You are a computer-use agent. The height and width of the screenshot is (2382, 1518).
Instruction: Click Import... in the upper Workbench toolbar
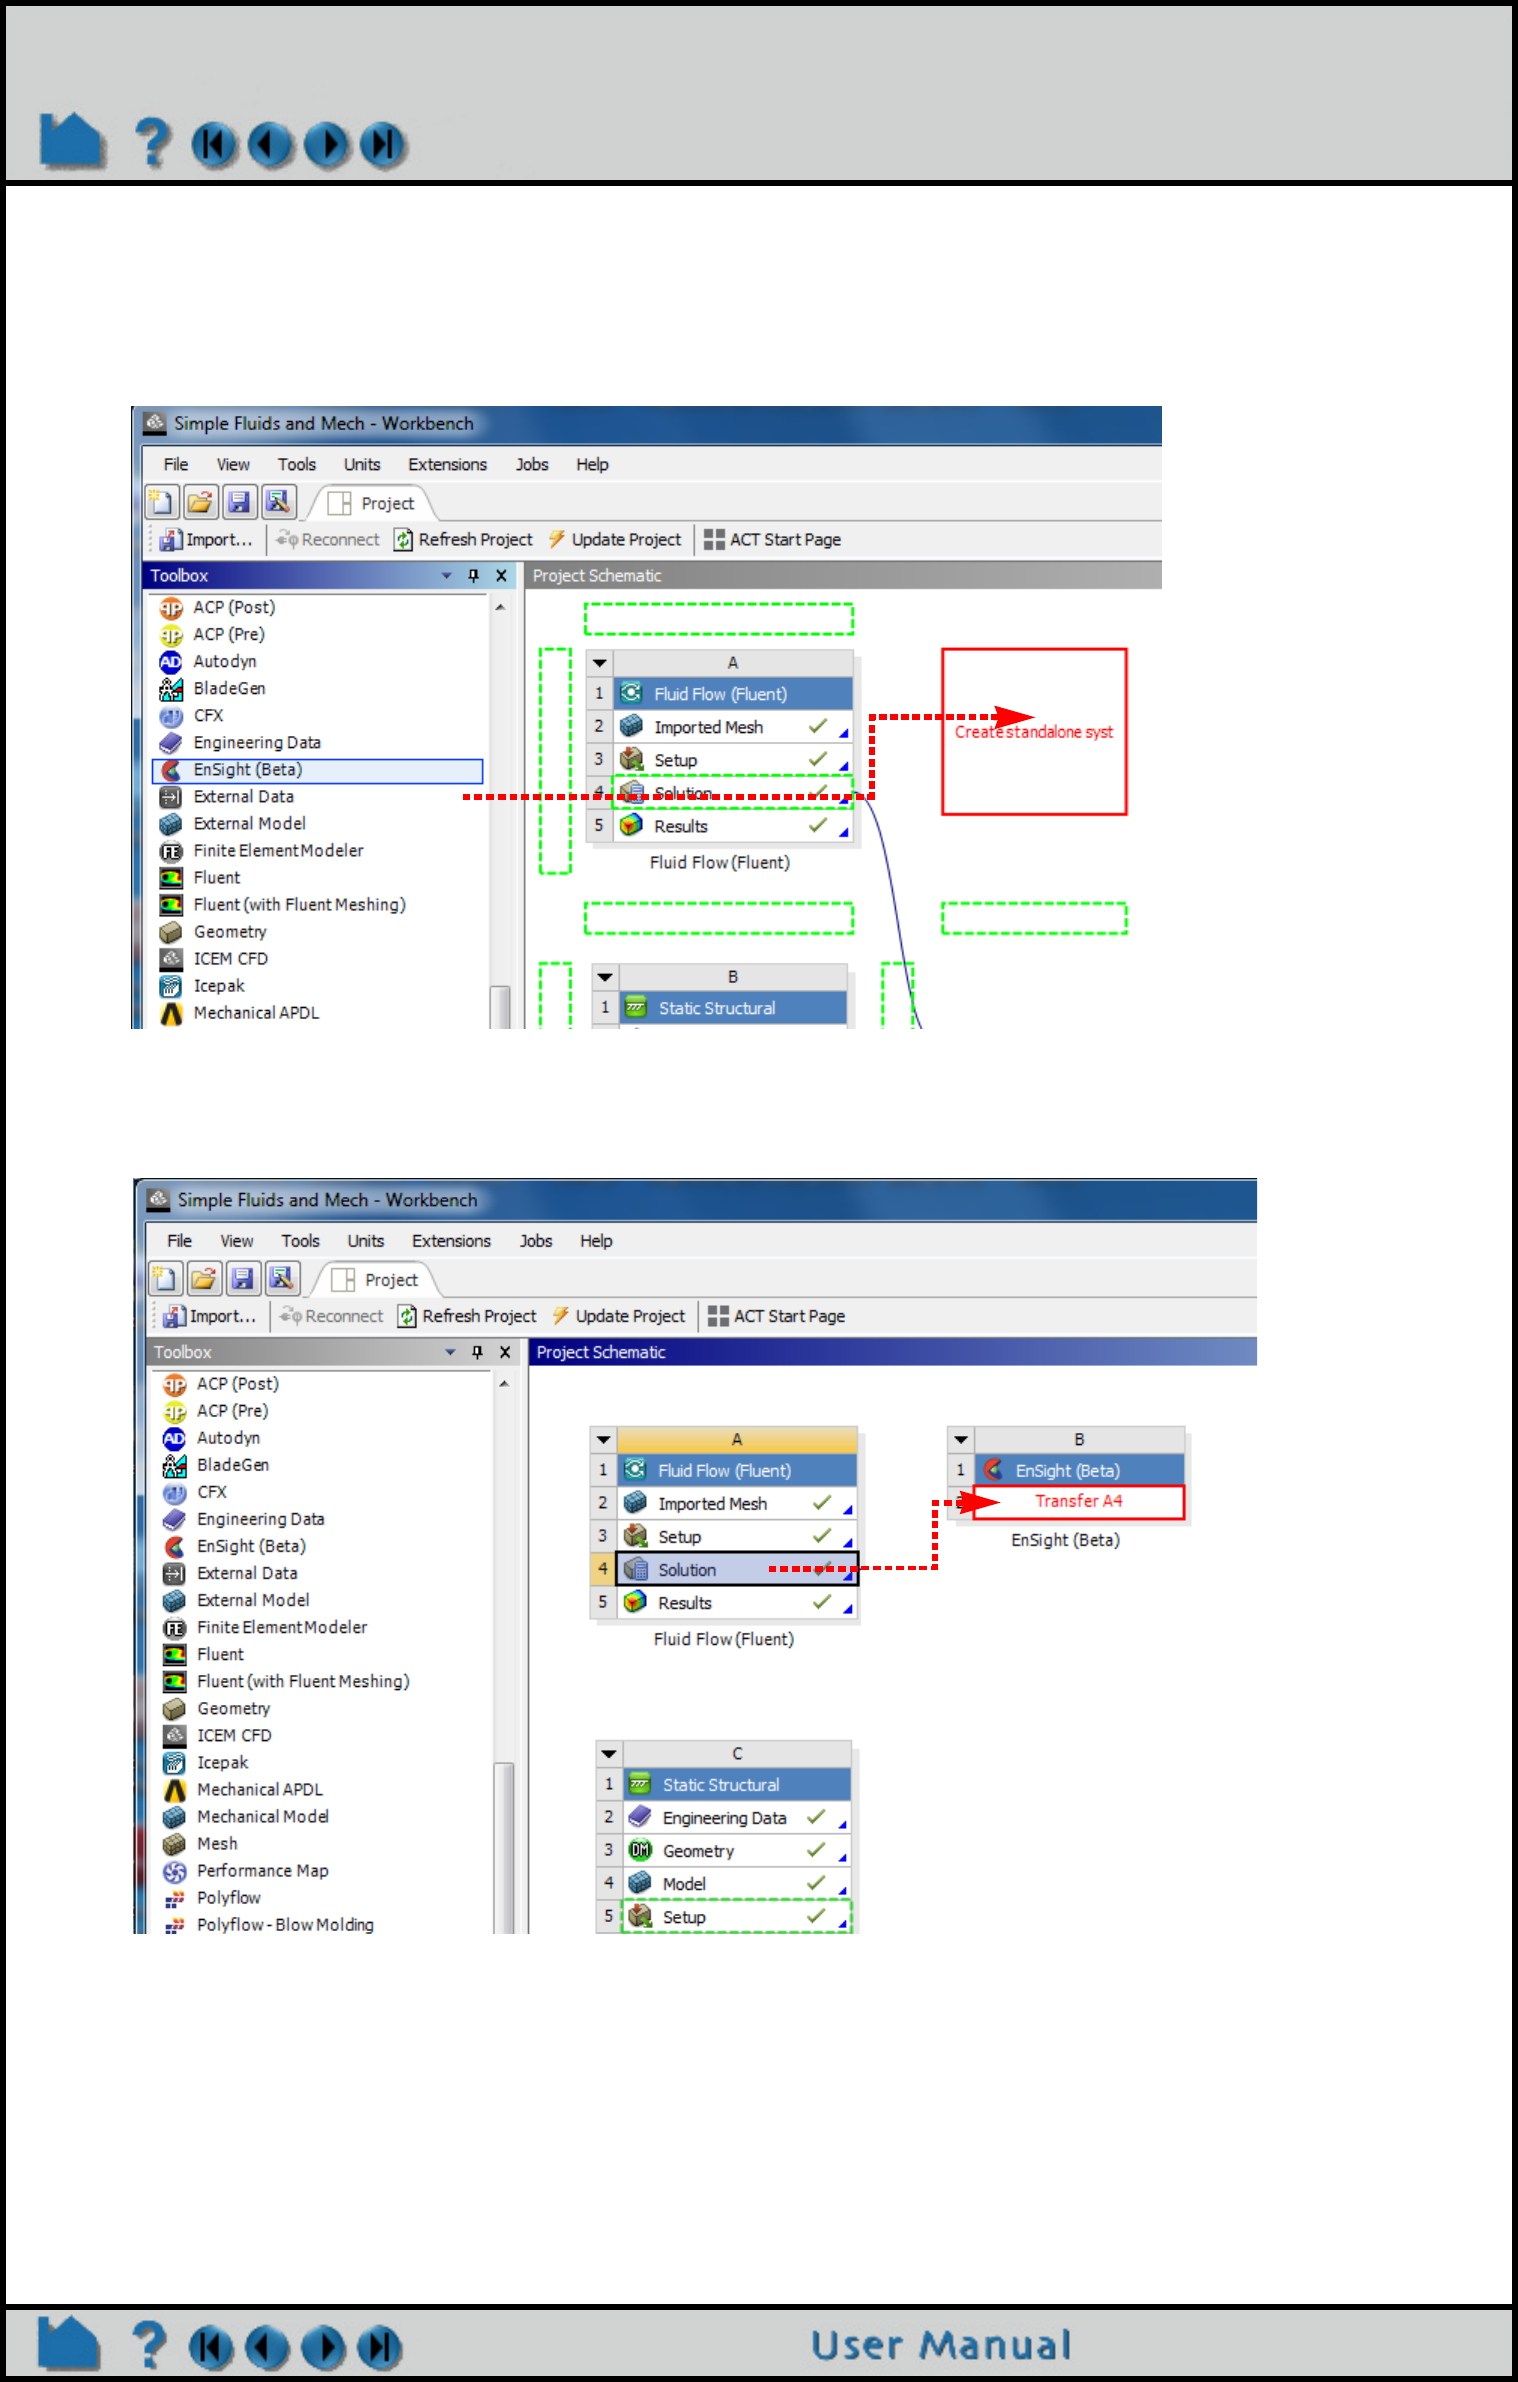[x=207, y=539]
